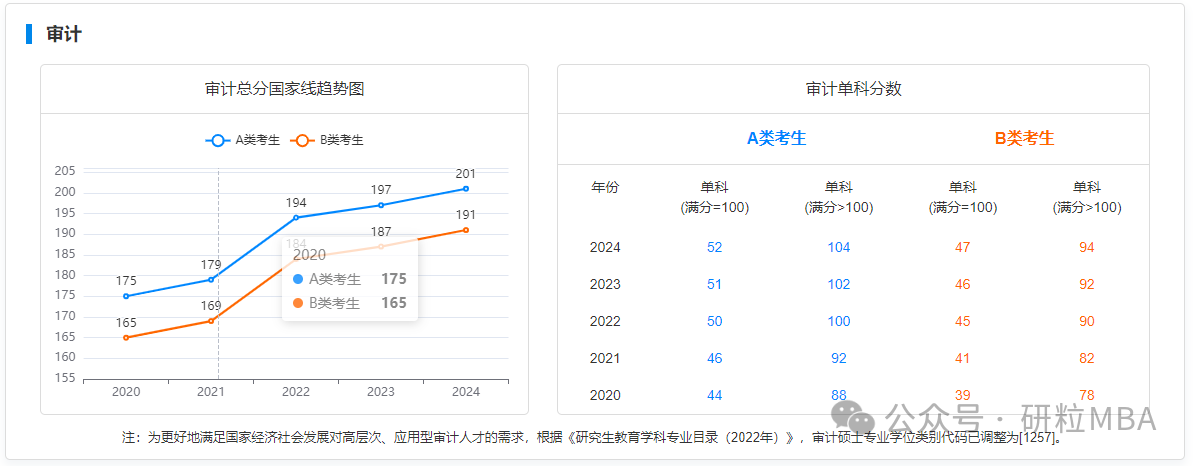The height and width of the screenshot is (466, 1193).
Task: Click the value 47 in the 2024 row
Action: [x=962, y=247]
